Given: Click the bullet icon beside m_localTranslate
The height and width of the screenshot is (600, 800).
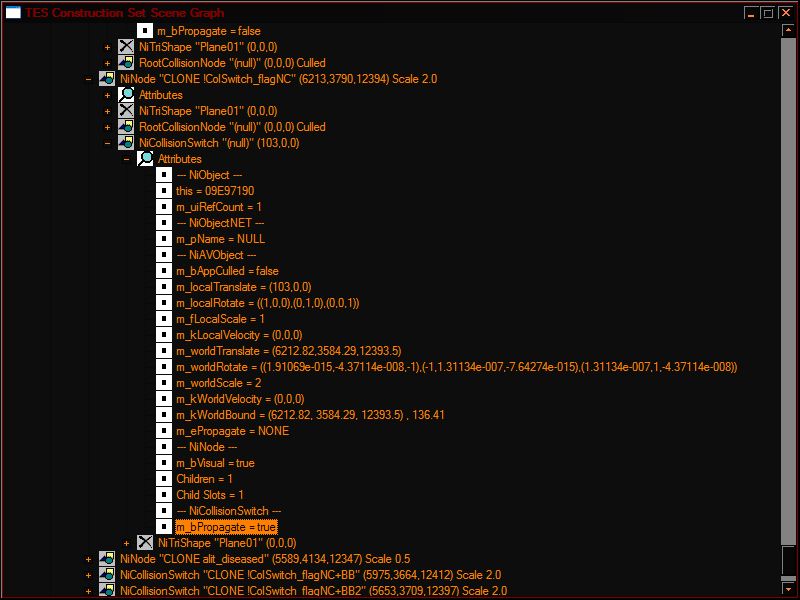Looking at the screenshot, I should pyautogui.click(x=164, y=286).
